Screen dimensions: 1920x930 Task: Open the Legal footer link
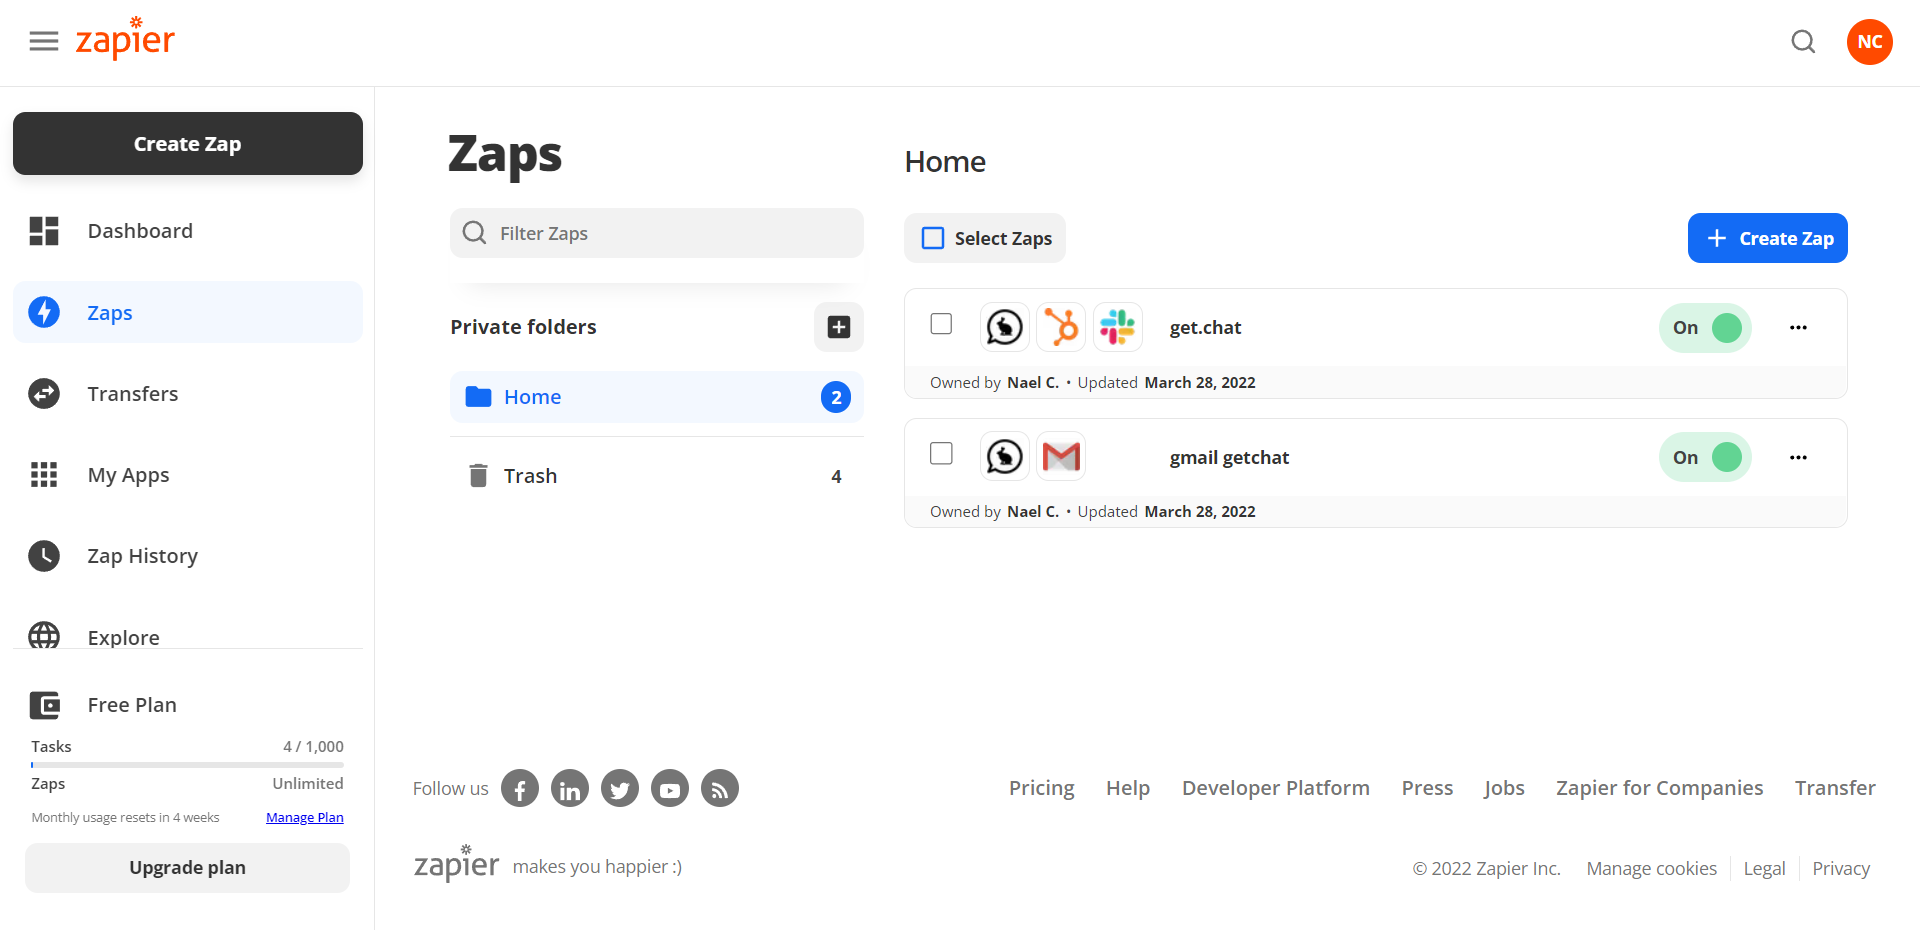(1764, 869)
